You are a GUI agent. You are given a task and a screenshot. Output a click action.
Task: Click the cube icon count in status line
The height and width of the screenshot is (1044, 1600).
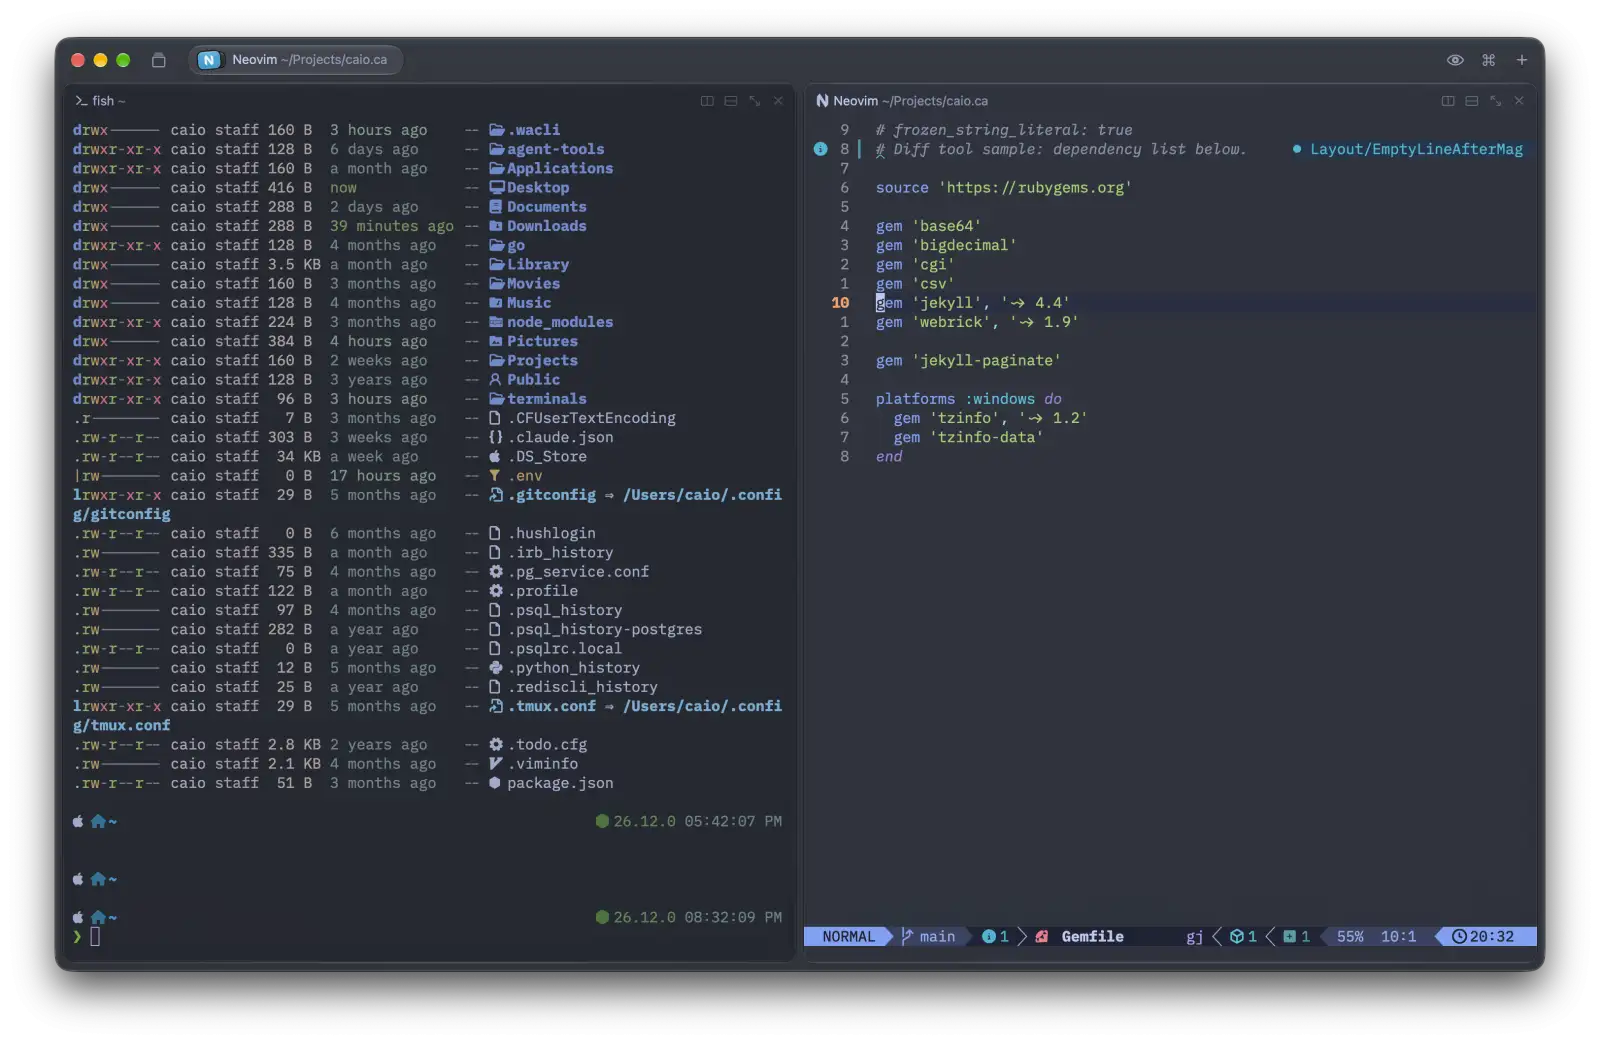(x=1243, y=937)
